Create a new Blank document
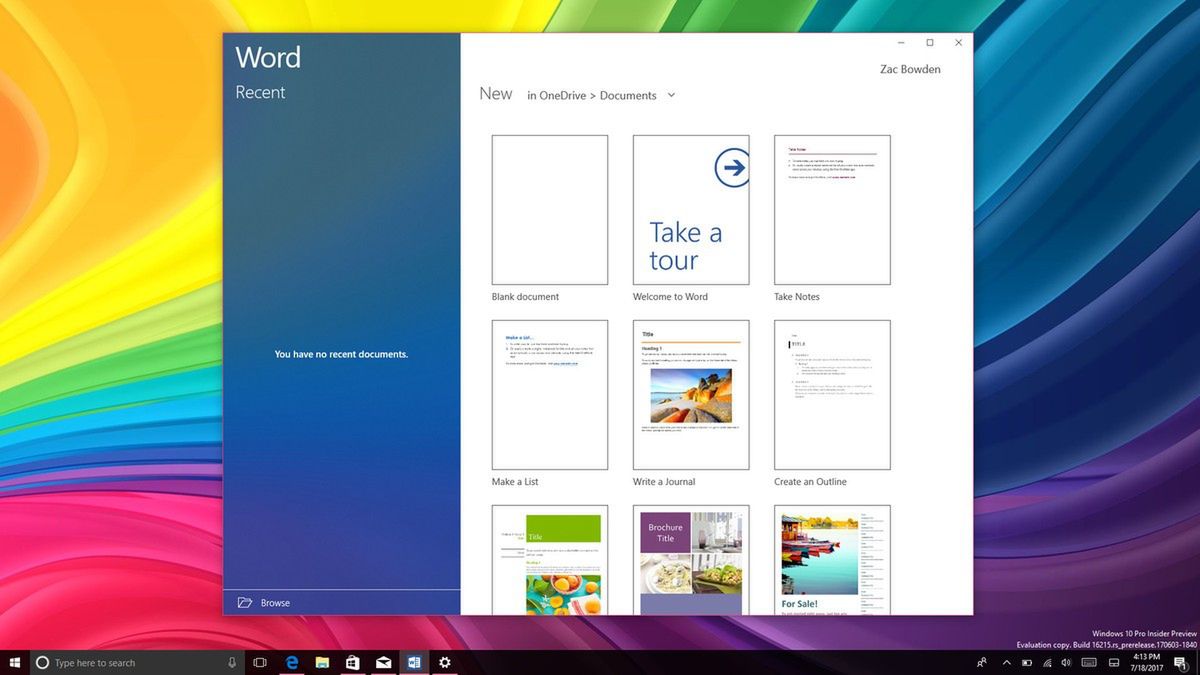The height and width of the screenshot is (675, 1200). 548,208
